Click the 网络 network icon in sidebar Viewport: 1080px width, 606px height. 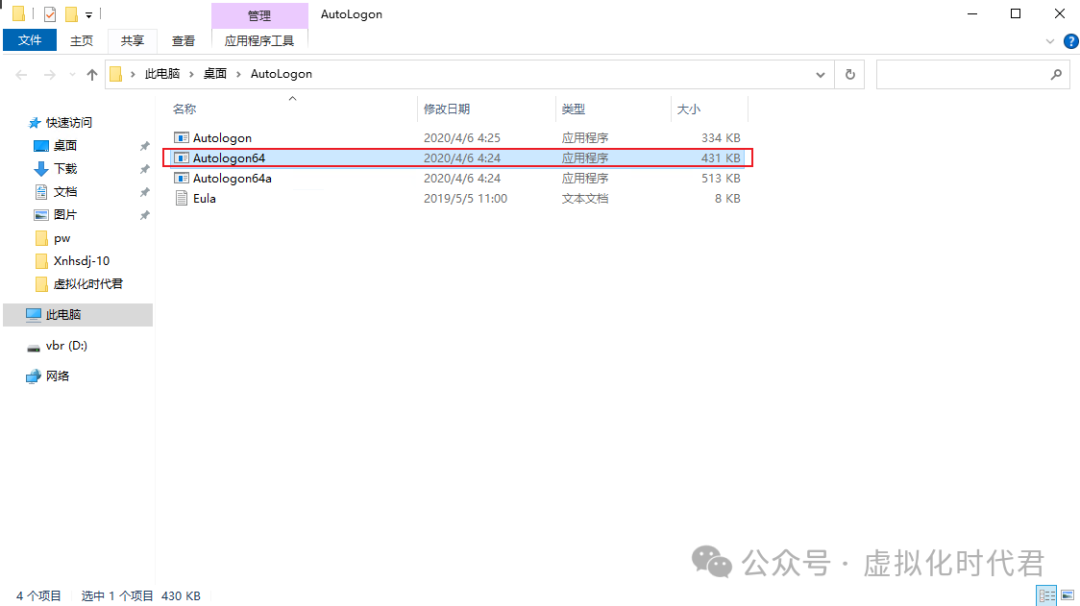[33, 376]
